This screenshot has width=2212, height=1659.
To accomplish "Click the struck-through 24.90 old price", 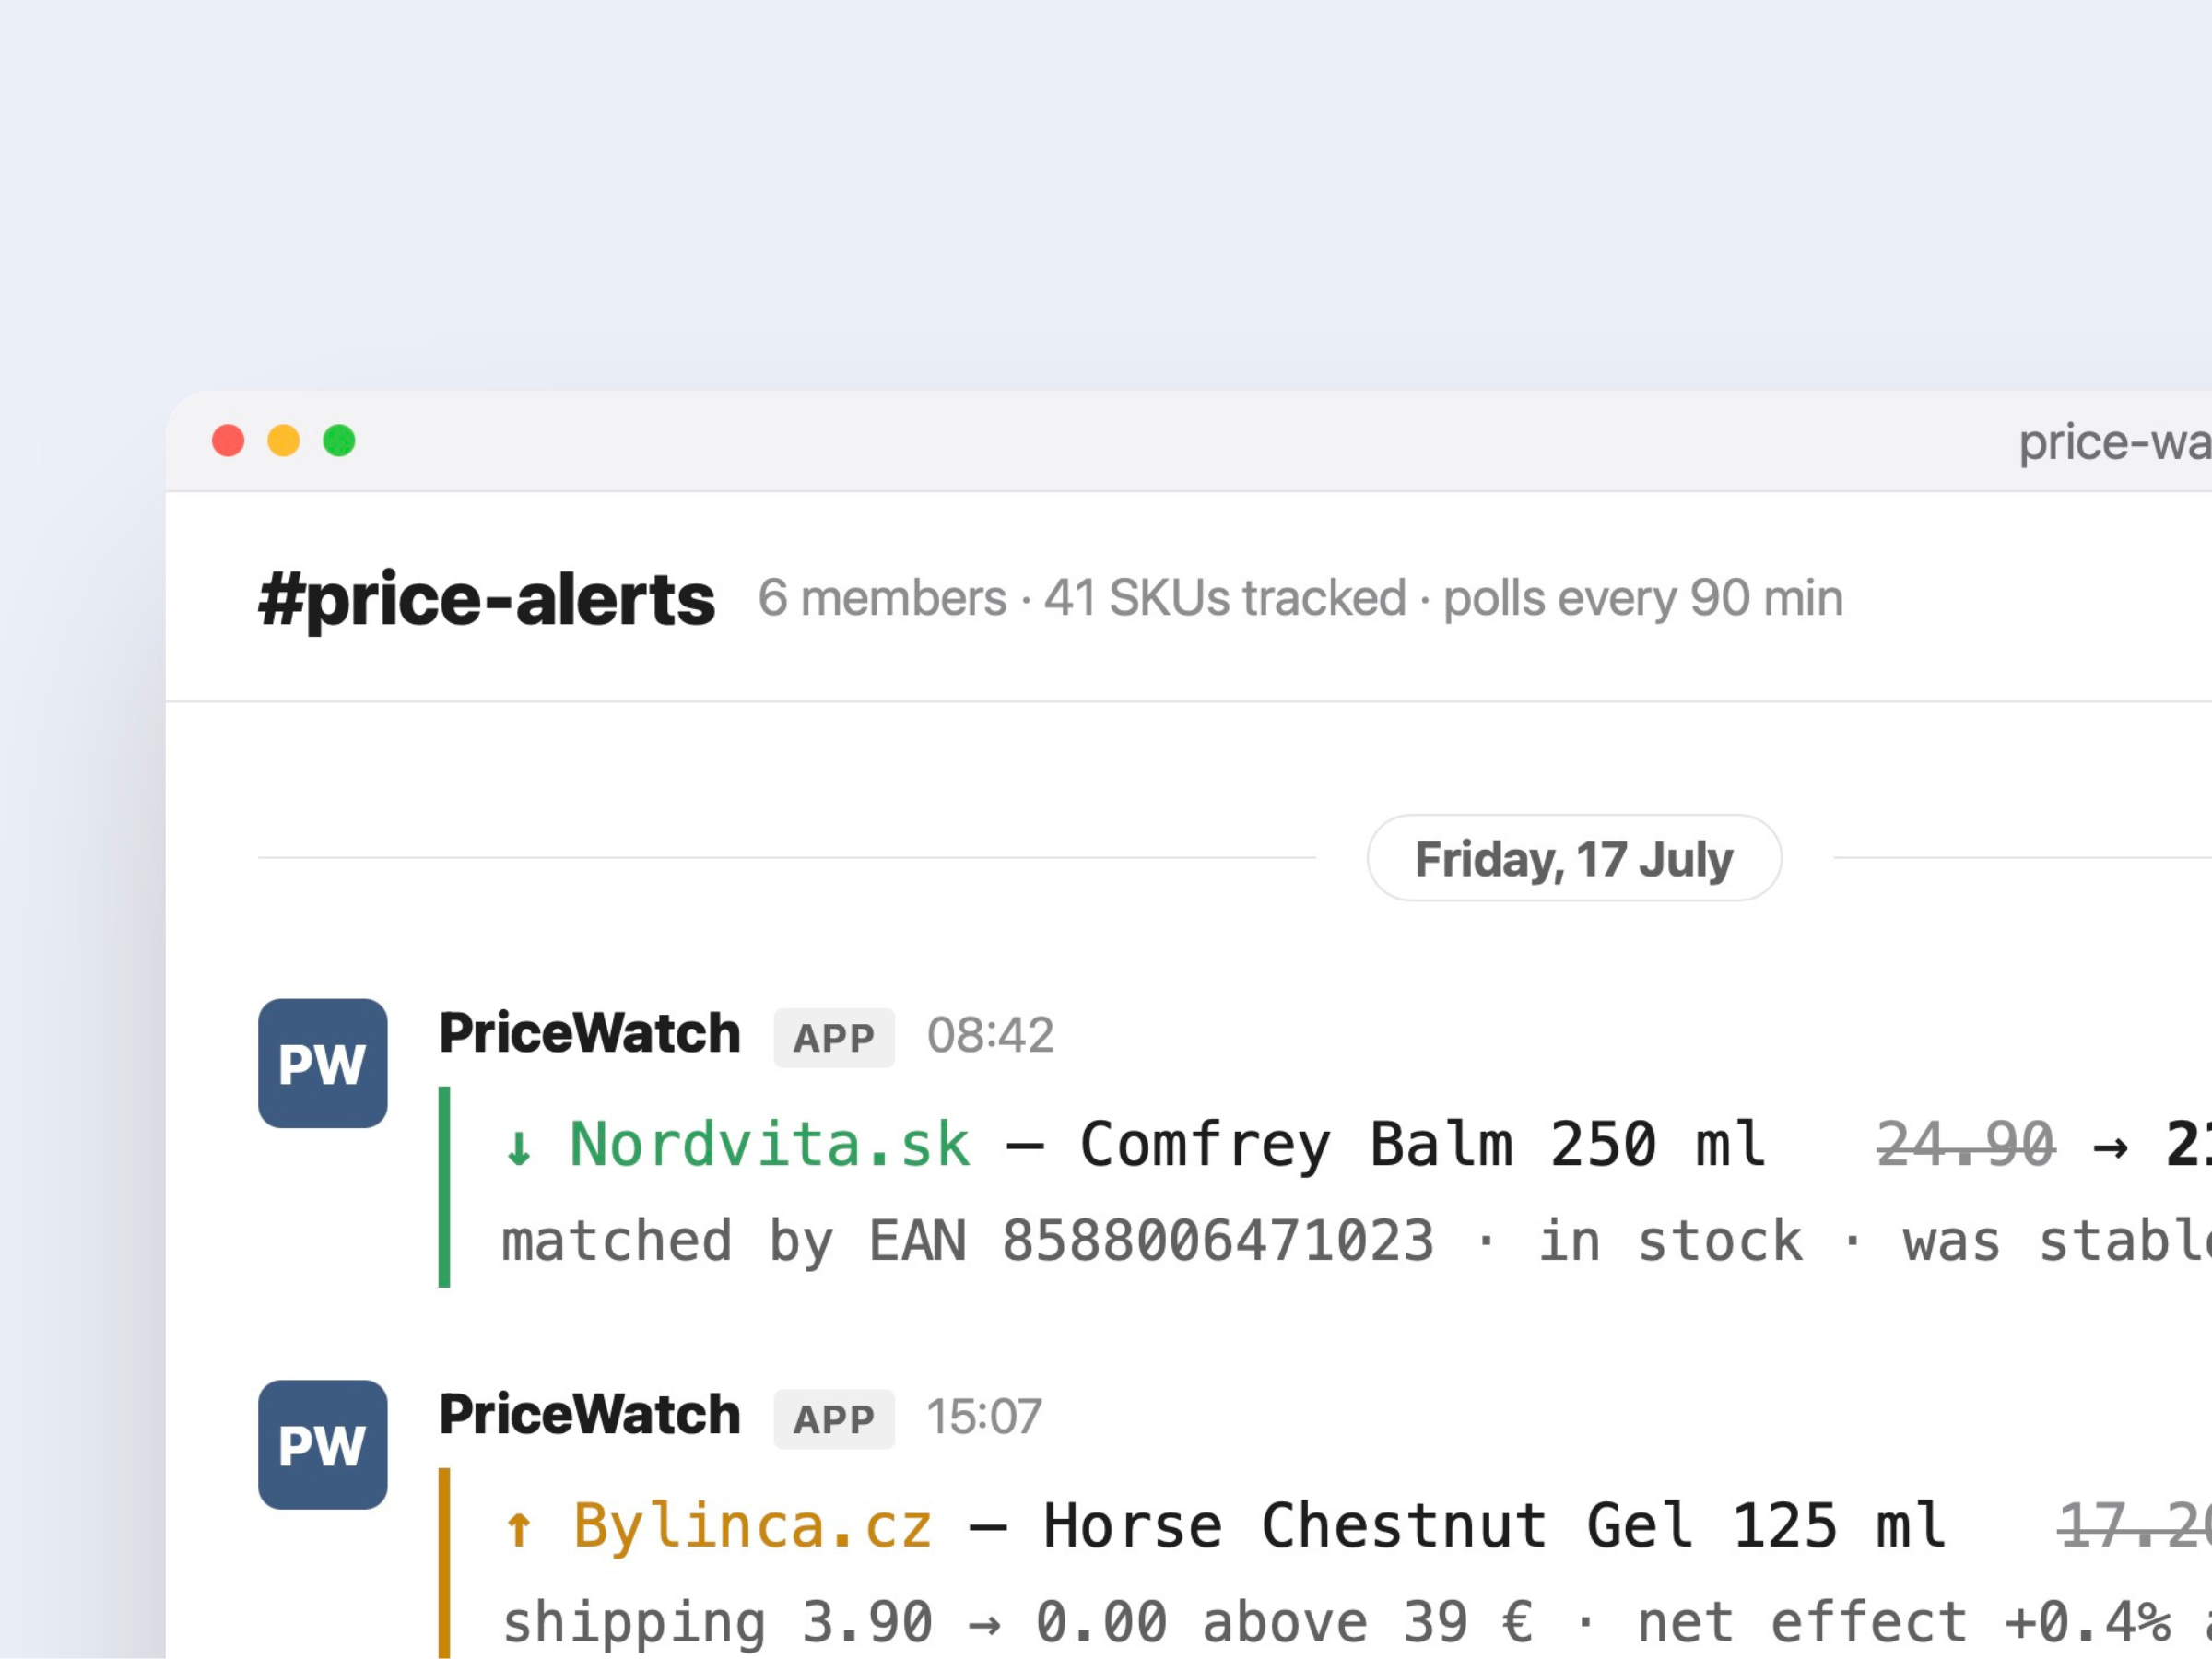I will tap(1965, 1144).
